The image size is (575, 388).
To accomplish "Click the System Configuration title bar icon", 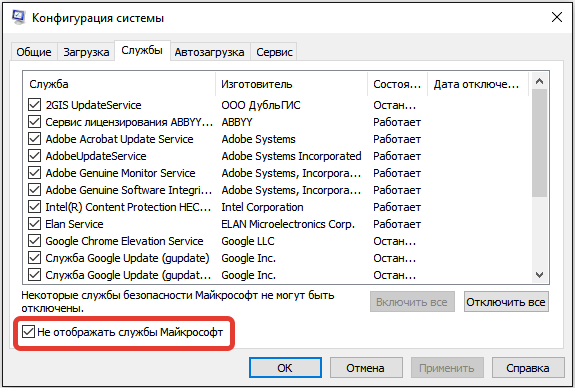I will pos(18,17).
